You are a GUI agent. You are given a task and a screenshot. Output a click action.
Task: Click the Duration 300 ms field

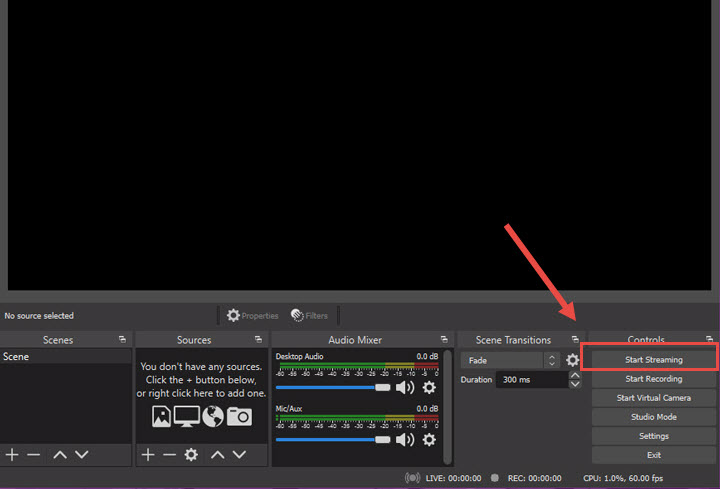[532, 380]
